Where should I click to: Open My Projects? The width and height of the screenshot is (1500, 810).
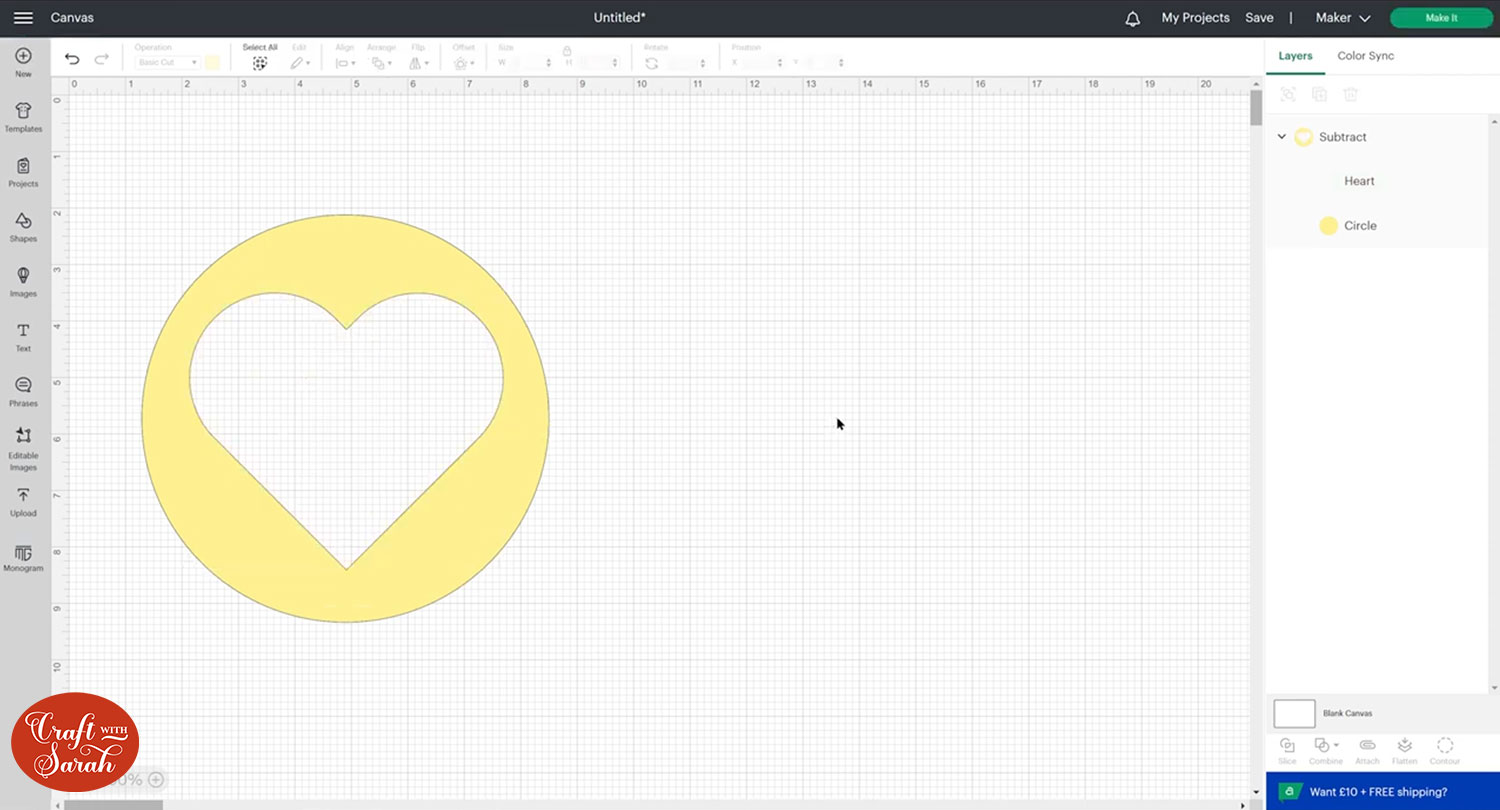tap(1195, 18)
